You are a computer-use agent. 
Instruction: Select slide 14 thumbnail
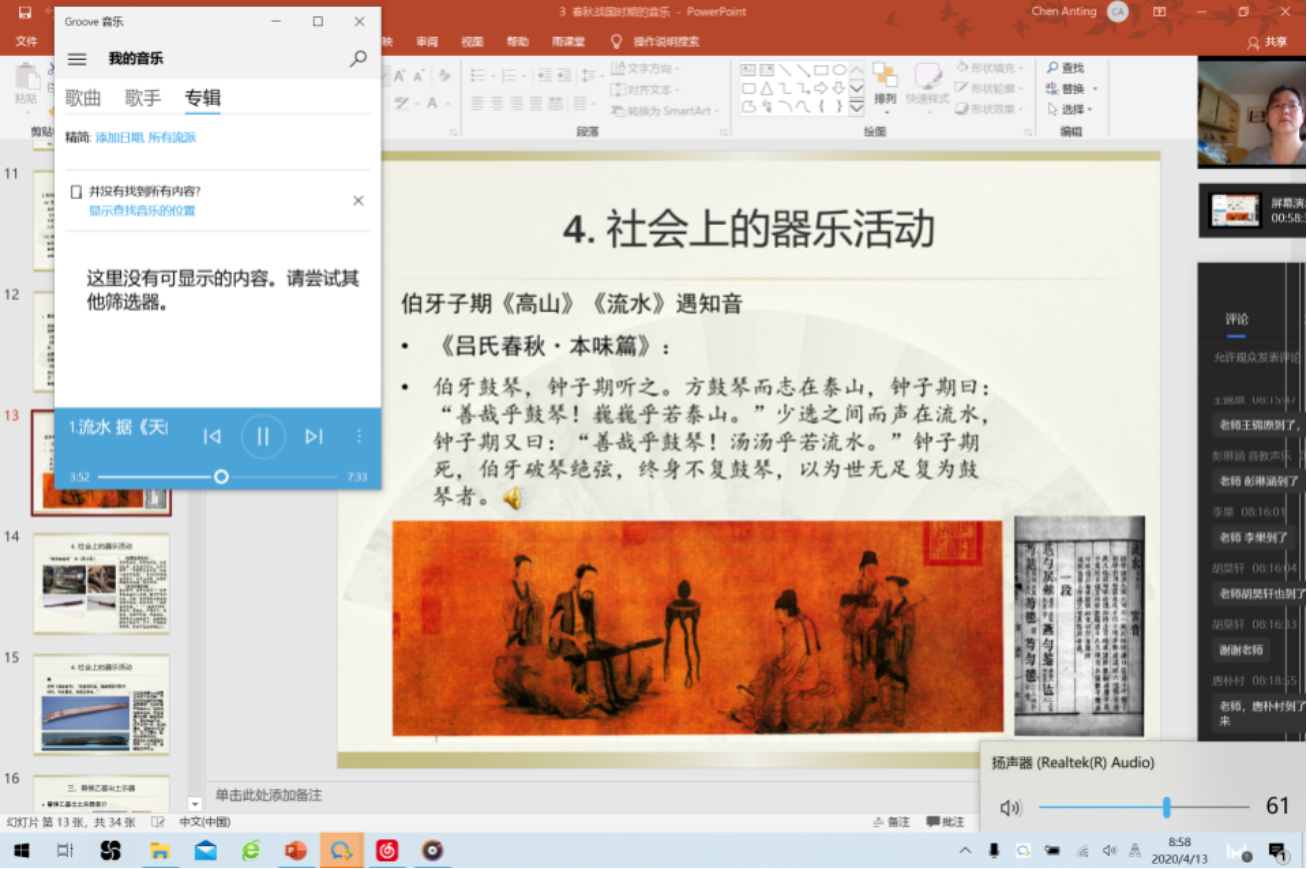[101, 584]
